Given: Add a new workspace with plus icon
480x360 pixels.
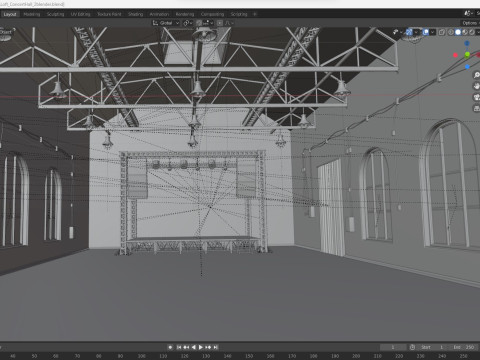Looking at the screenshot, I should pyautogui.click(x=255, y=14).
